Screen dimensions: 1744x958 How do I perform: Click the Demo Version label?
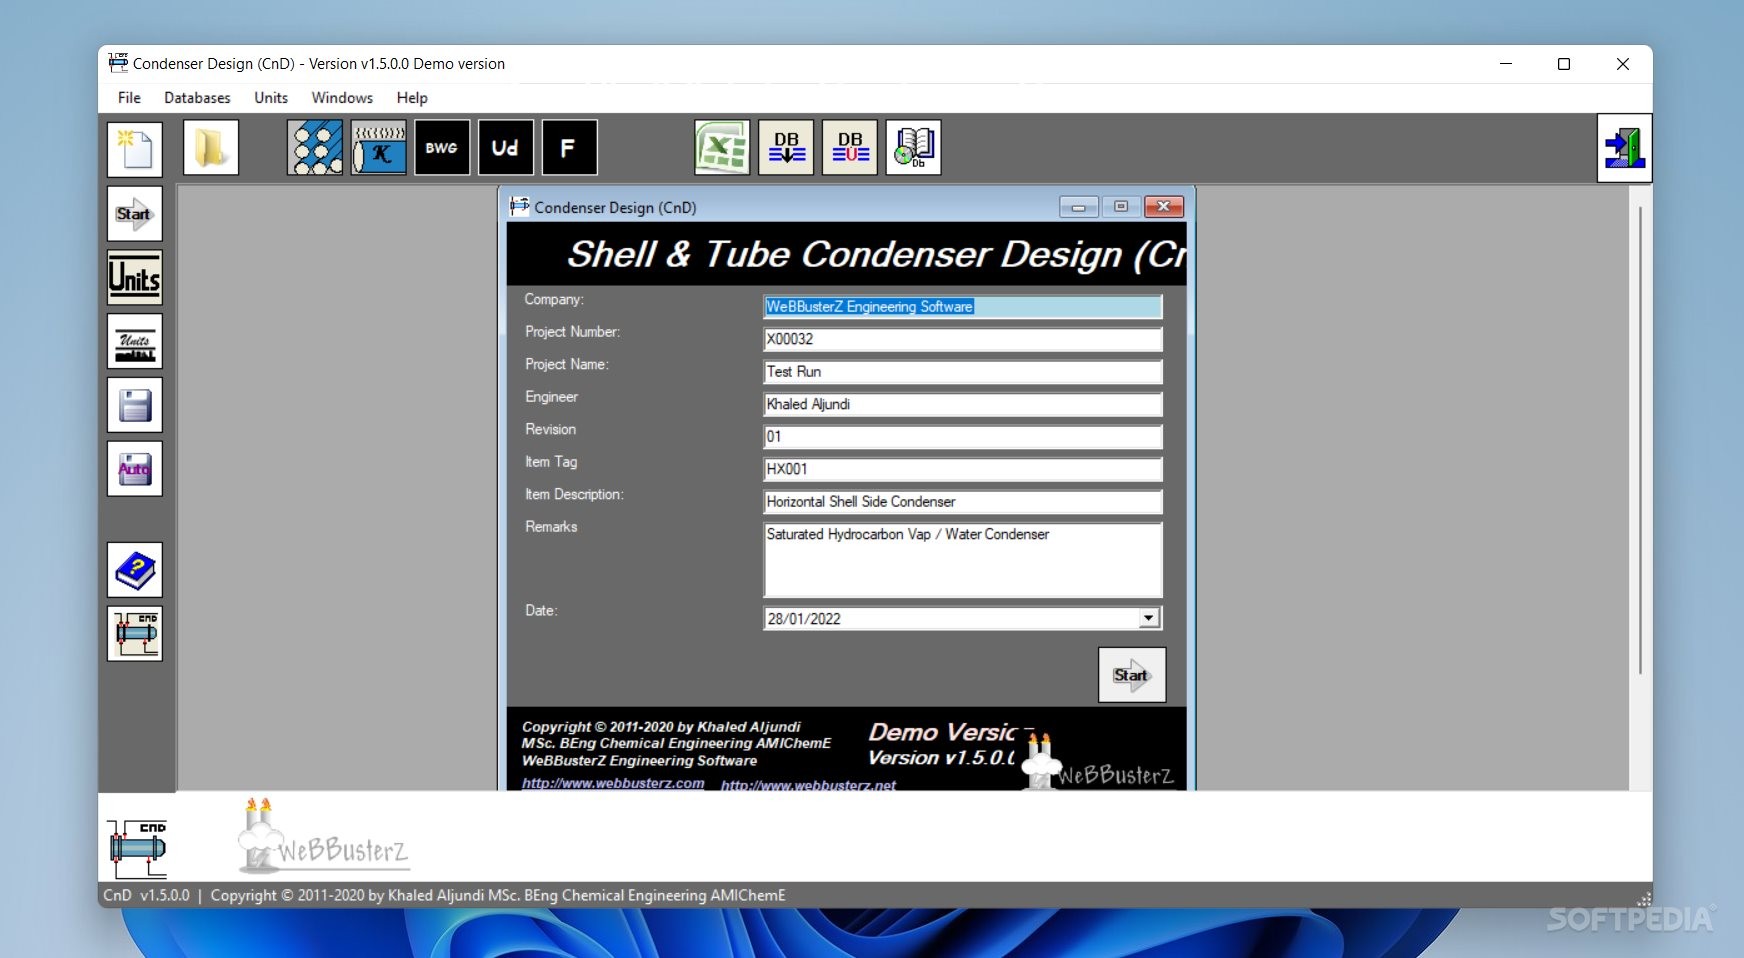[x=942, y=732]
